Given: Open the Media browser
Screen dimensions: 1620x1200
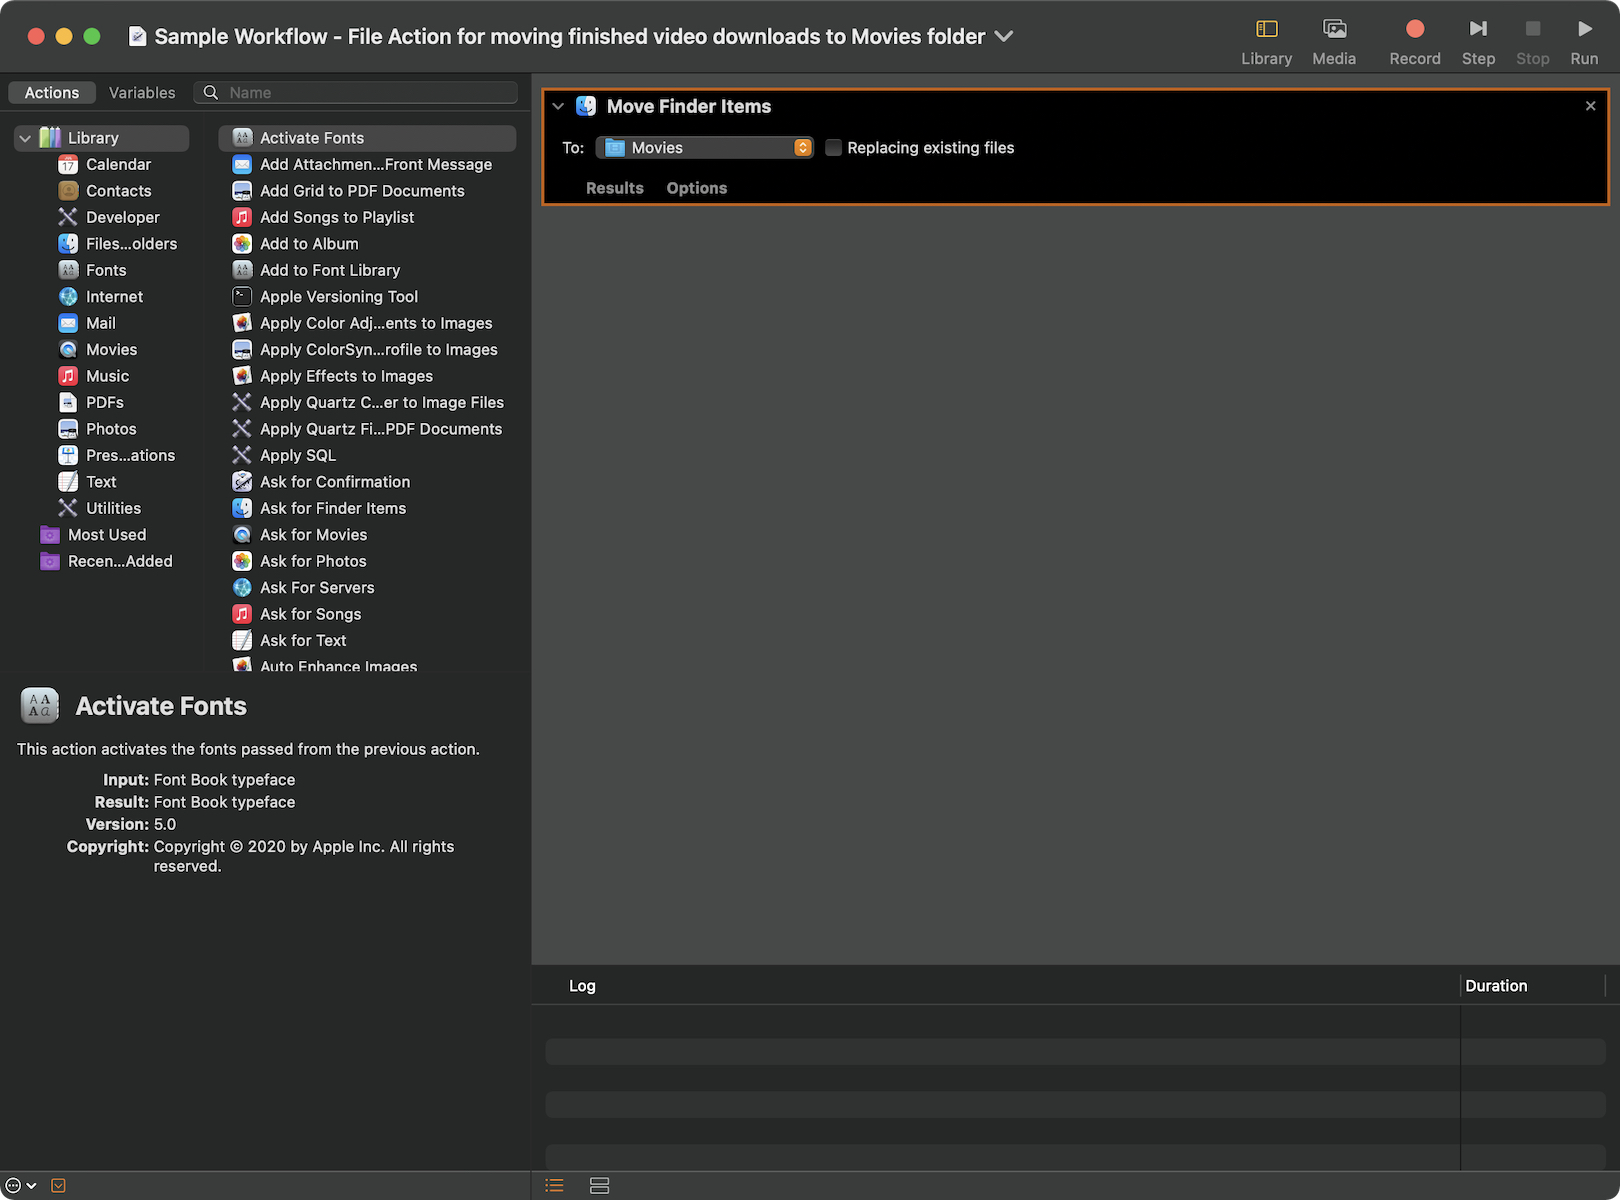Looking at the screenshot, I should click(1334, 41).
